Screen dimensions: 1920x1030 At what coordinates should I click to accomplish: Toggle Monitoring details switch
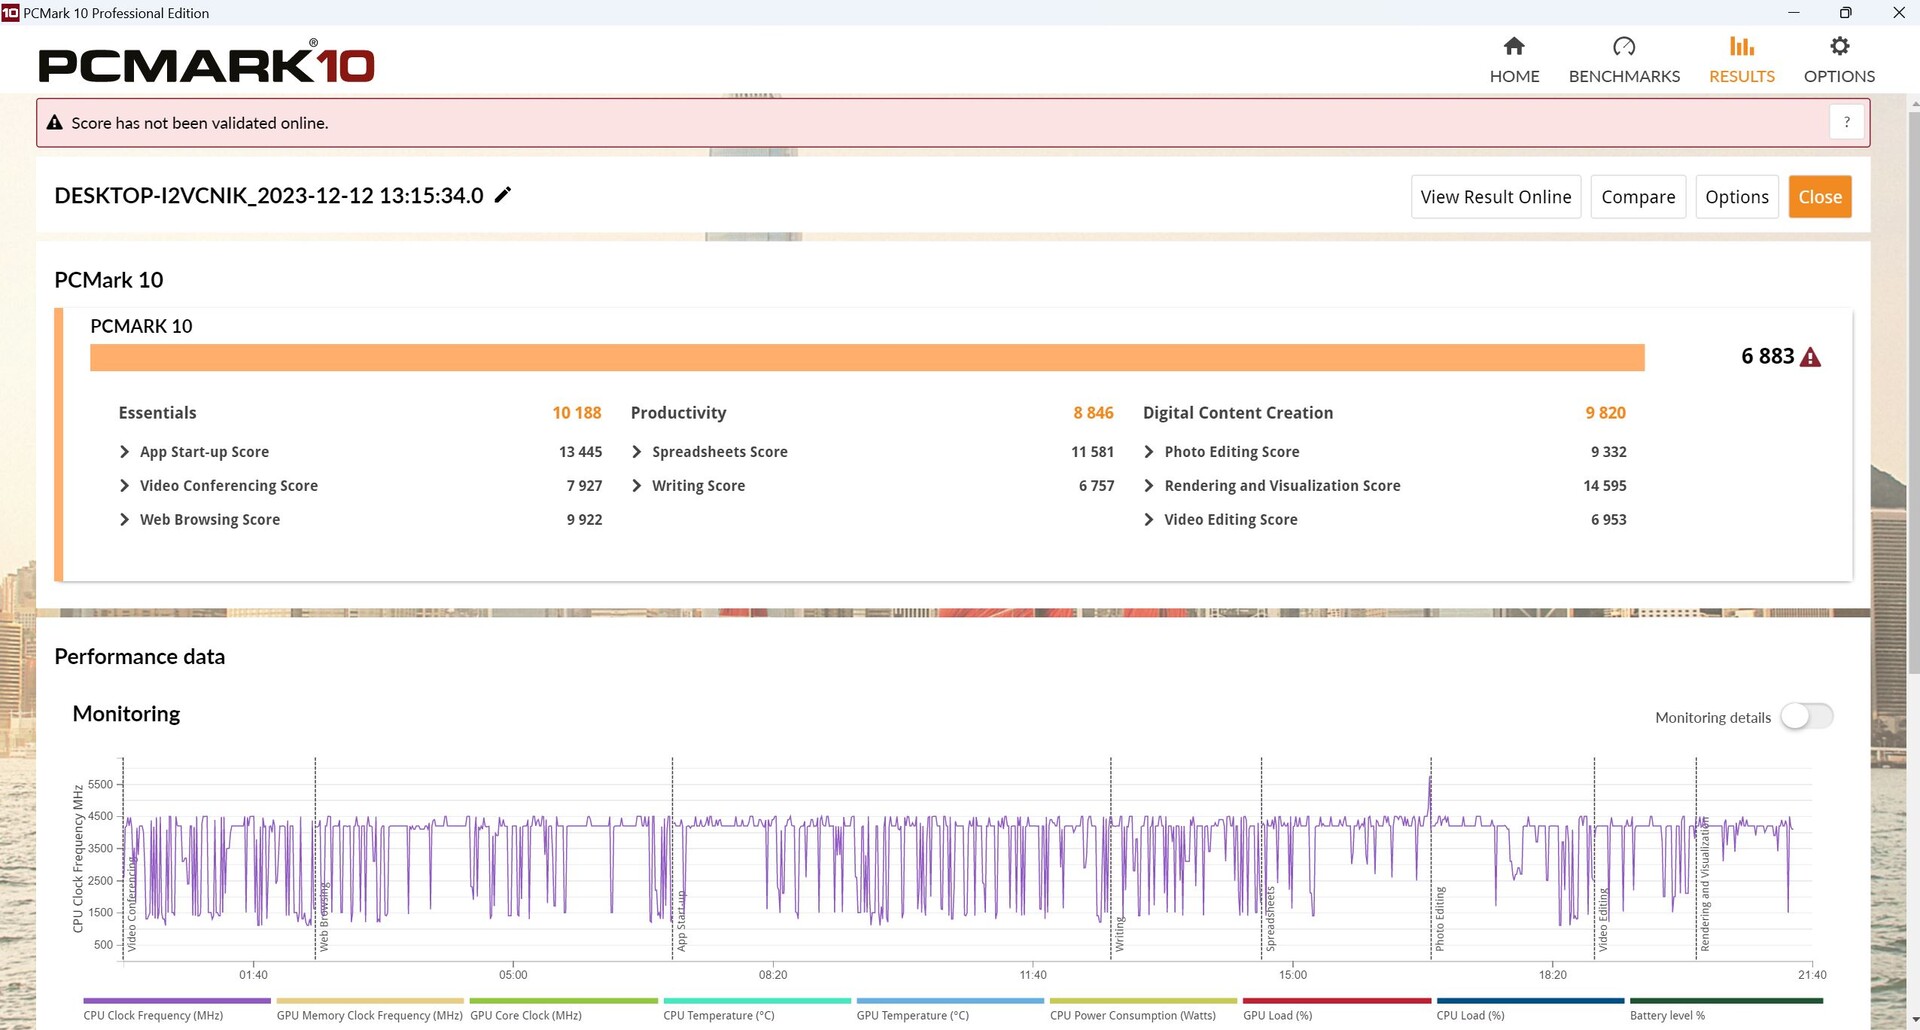pos(1807,716)
